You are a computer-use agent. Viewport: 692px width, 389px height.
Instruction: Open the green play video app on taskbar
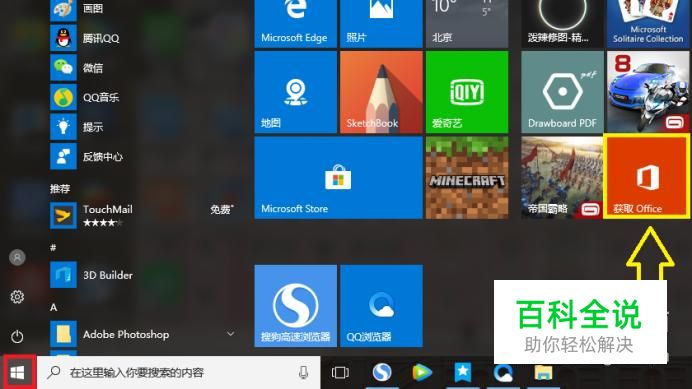422,373
